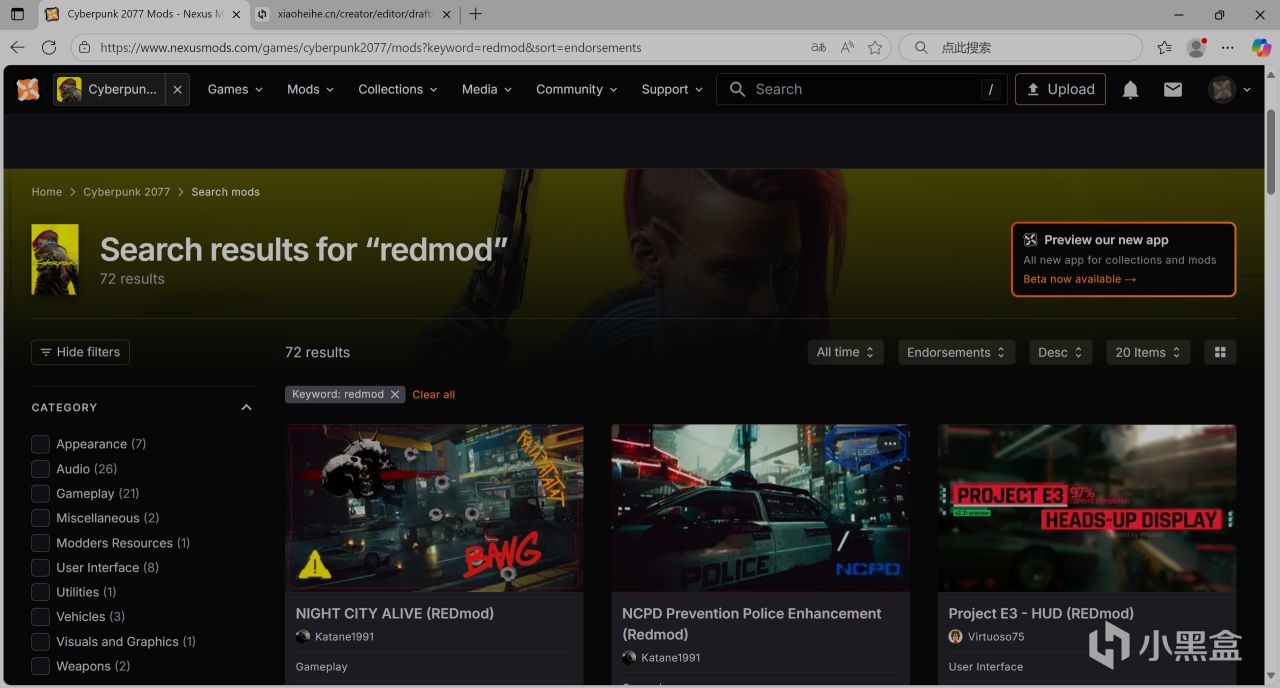Click the Upload button
Viewport: 1280px width, 688px height.
(x=1060, y=89)
